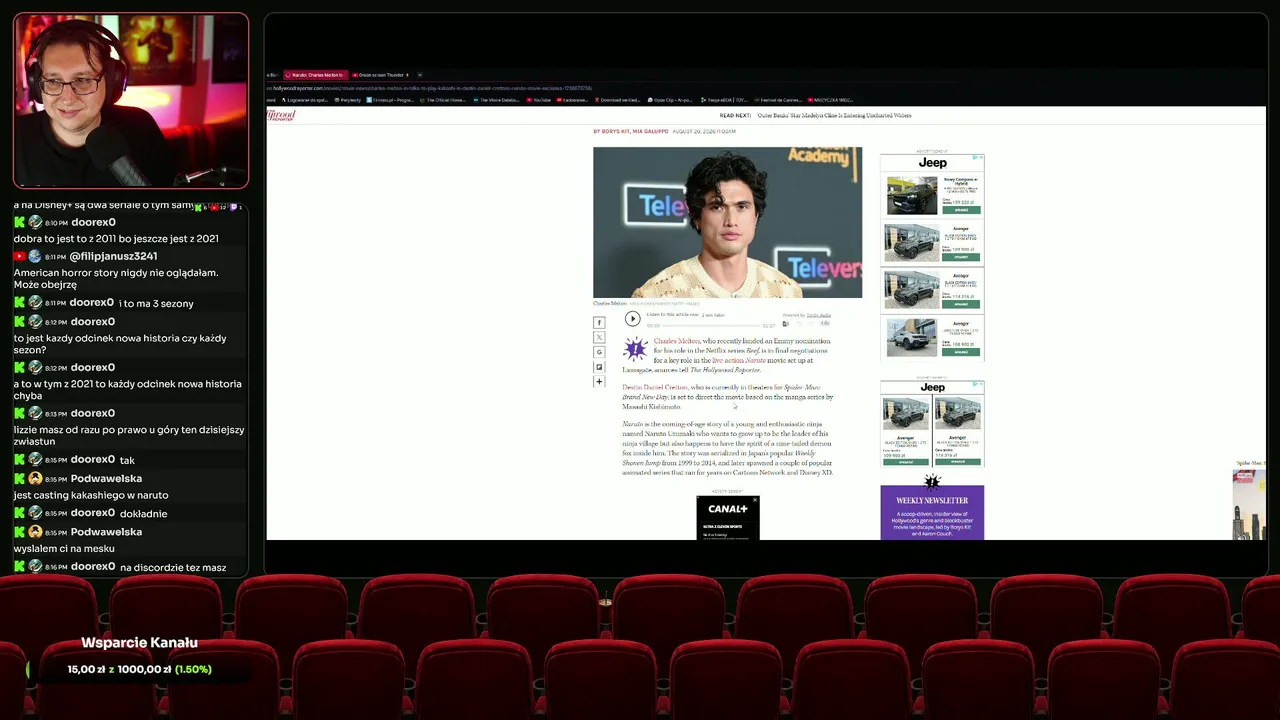1280x720 pixels.
Task: Select chat message 'na discordzie tez masz'
Action: pyautogui.click(x=173, y=568)
